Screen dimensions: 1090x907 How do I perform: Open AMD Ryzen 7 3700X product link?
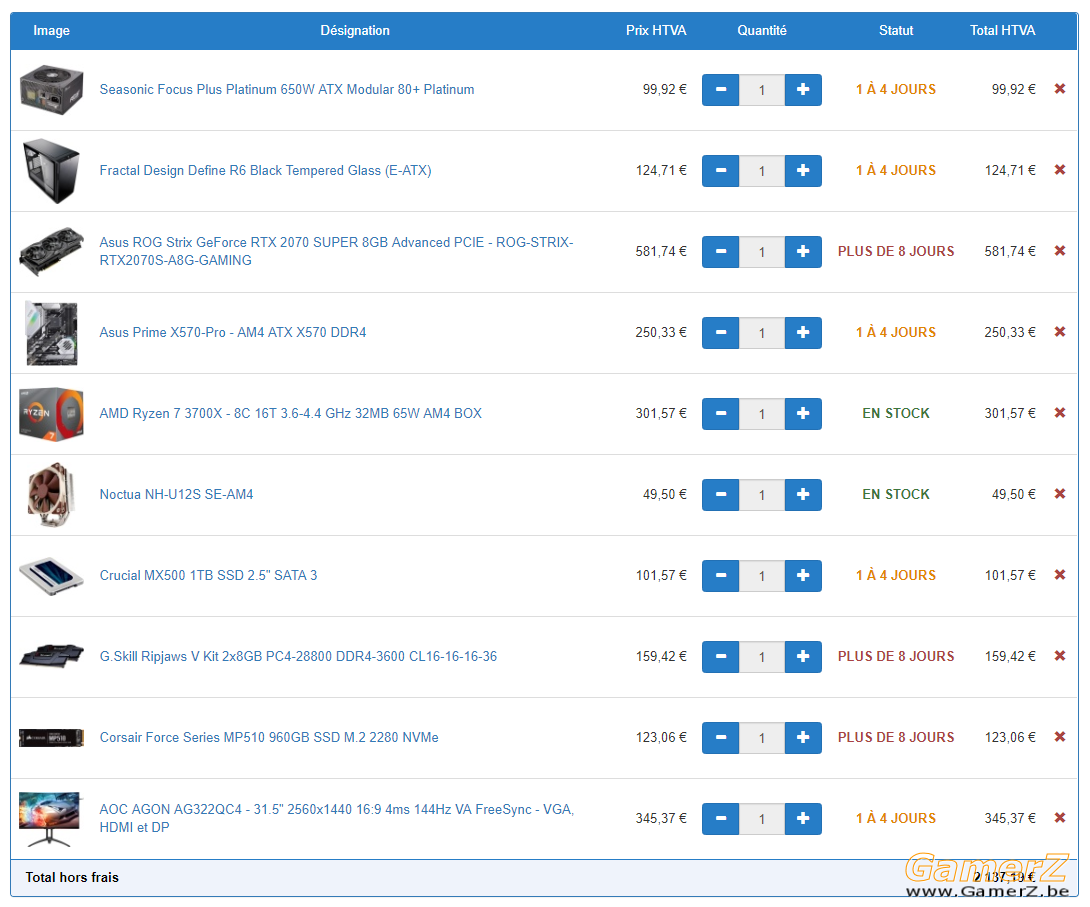click(290, 414)
